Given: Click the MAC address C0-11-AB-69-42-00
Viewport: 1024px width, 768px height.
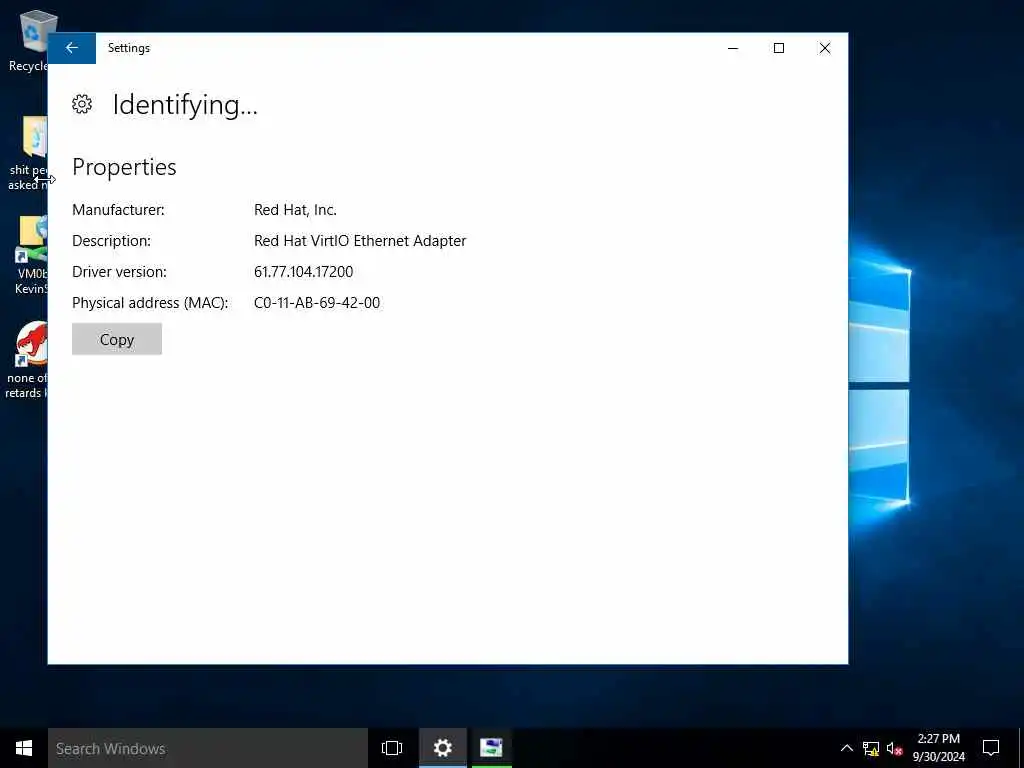Looking at the screenshot, I should coord(317,302).
